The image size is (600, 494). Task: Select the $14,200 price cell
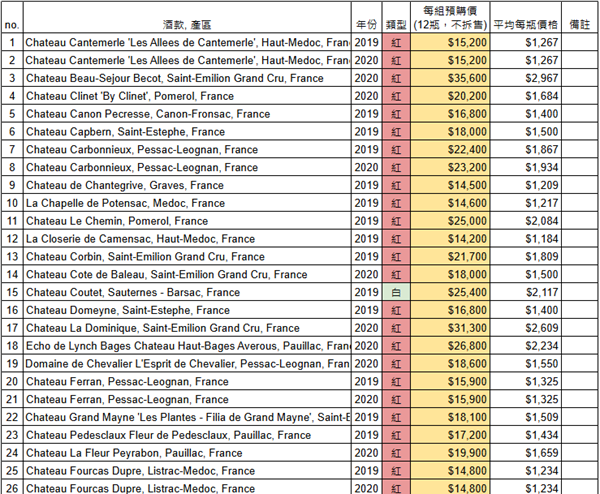[450, 239]
